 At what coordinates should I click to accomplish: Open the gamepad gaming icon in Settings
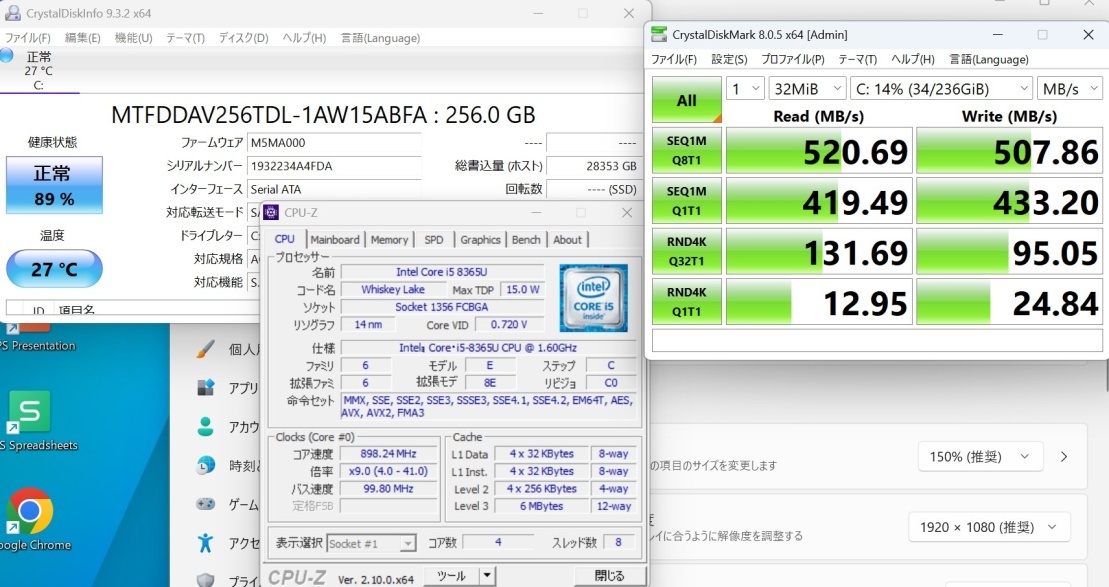click(x=205, y=504)
